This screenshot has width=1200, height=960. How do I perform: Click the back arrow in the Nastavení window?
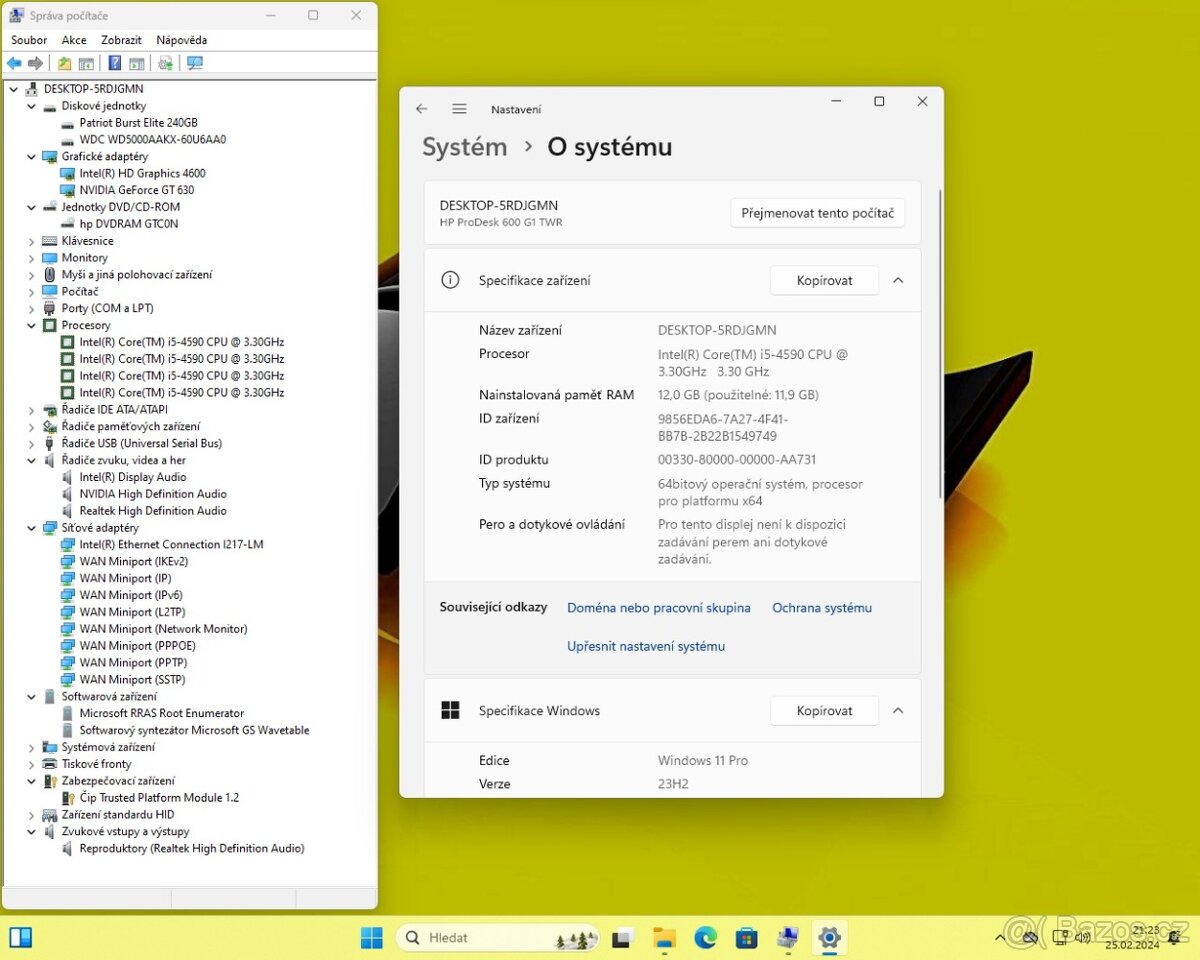421,108
